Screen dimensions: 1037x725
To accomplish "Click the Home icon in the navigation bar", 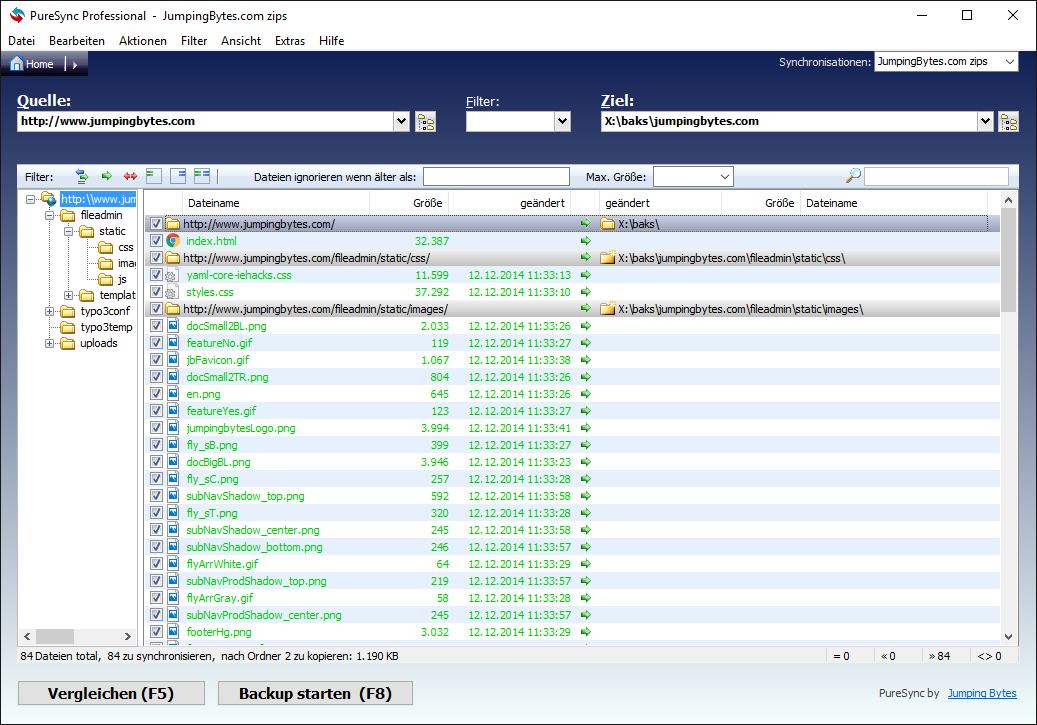I will [x=17, y=64].
